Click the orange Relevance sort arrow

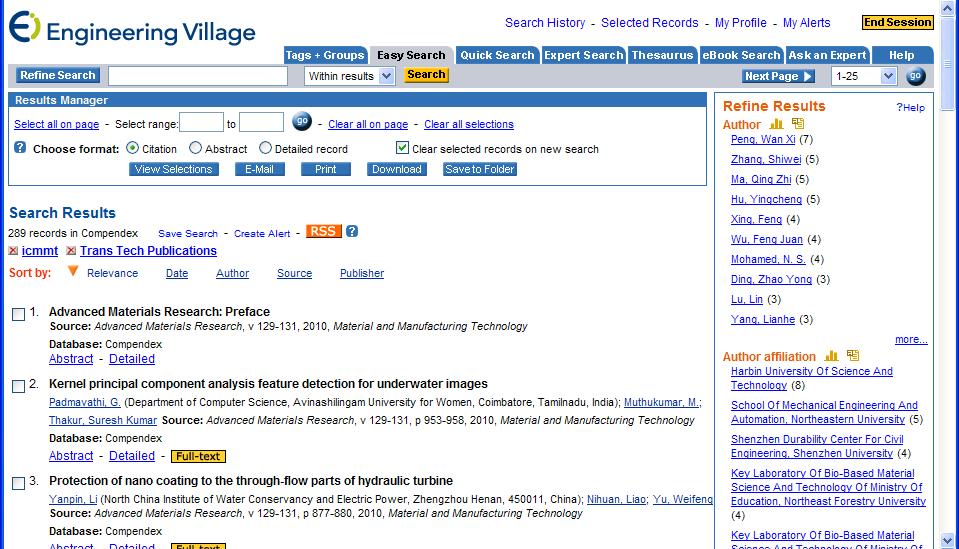73,271
